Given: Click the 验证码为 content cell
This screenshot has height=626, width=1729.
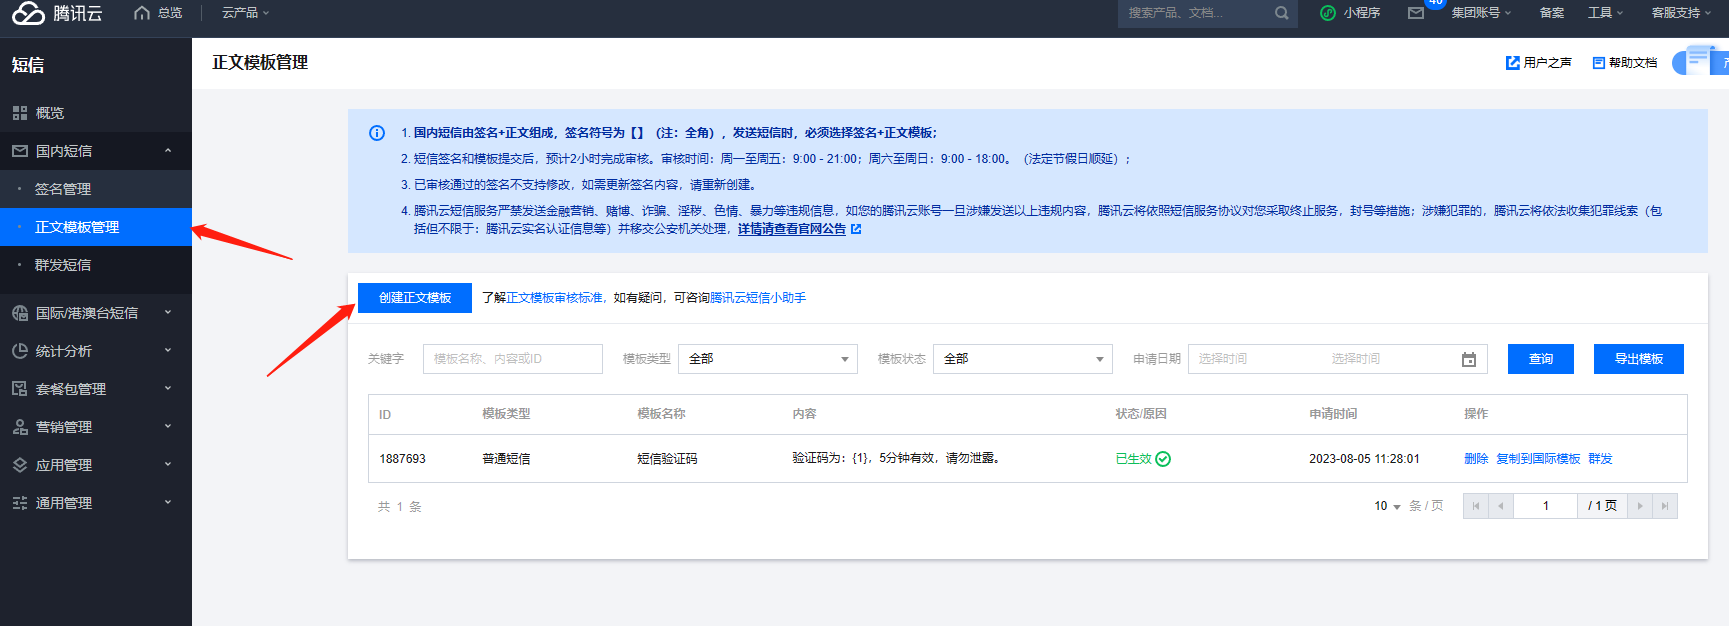Looking at the screenshot, I should (896, 458).
